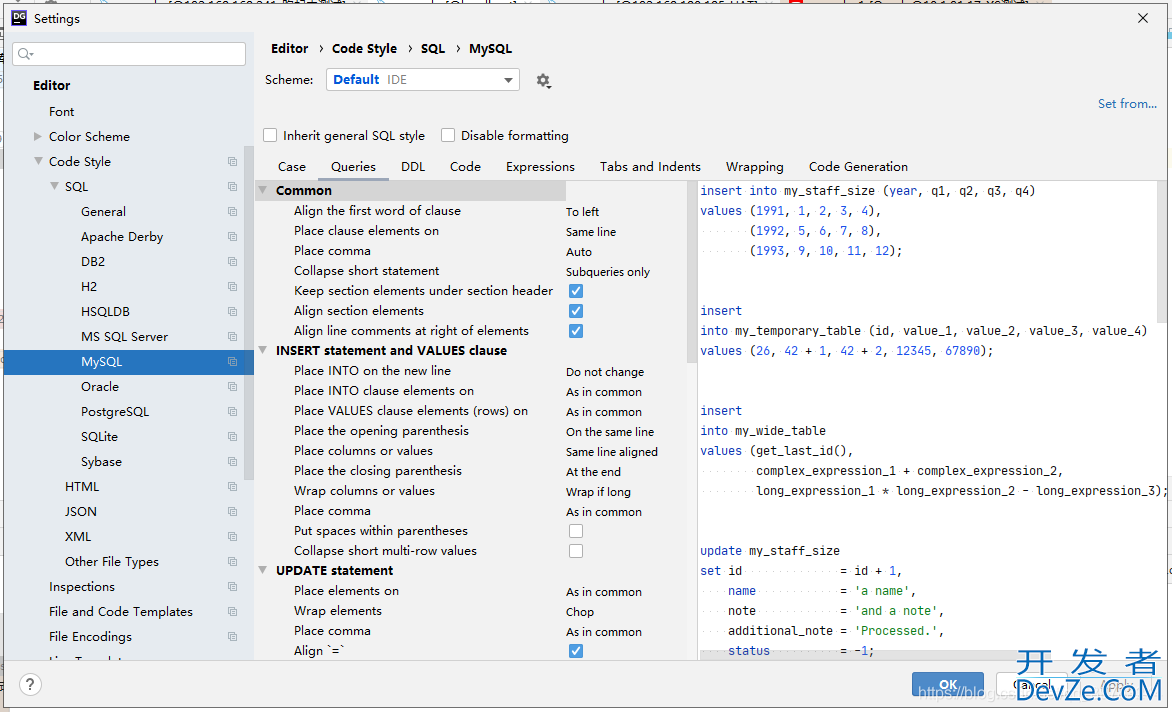The height and width of the screenshot is (712, 1172).
Task: Open the Code tab
Action: tap(465, 167)
